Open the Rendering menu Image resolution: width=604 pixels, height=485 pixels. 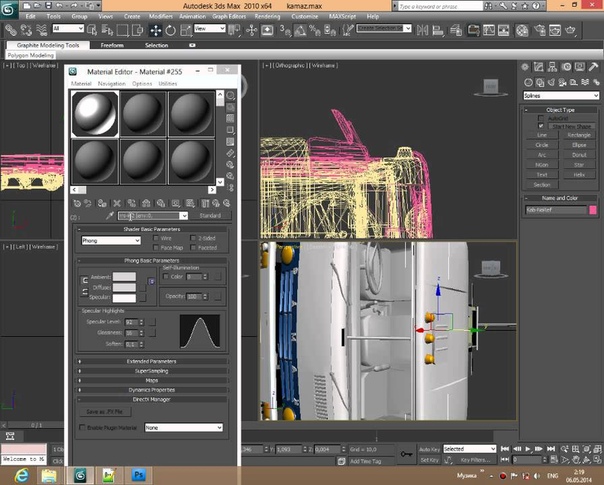tap(267, 17)
